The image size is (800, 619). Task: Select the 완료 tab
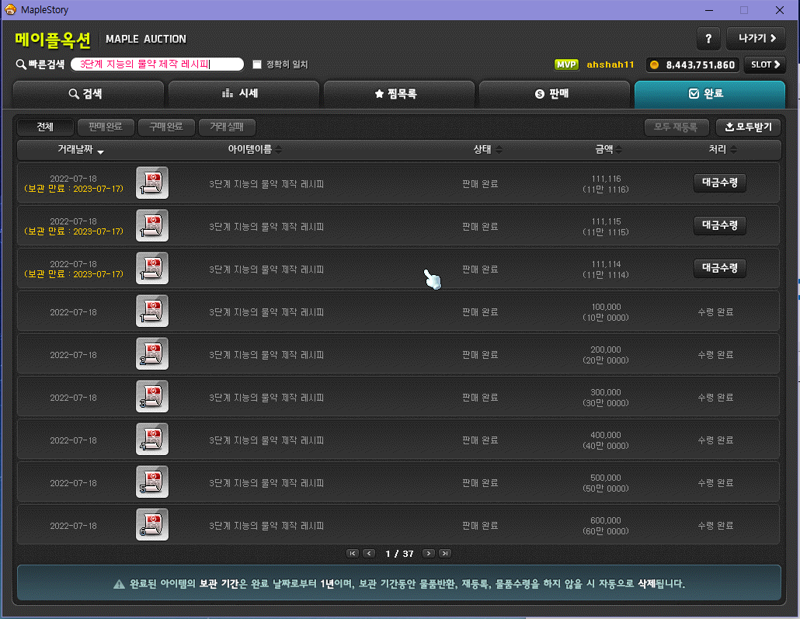point(709,94)
